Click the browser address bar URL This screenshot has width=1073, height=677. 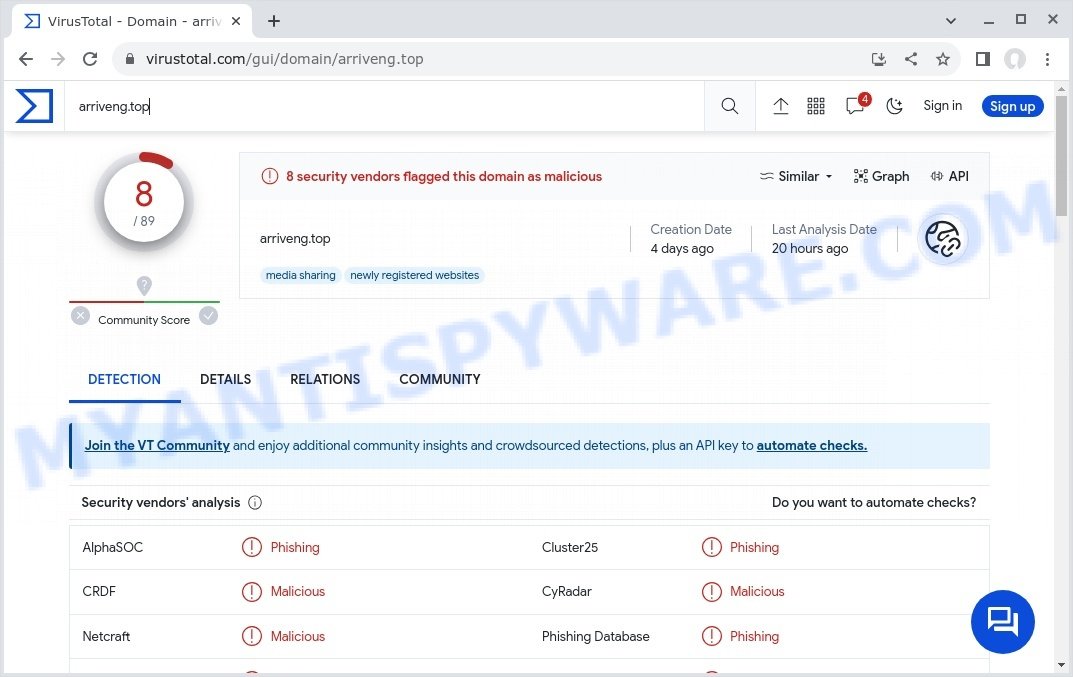click(285, 59)
